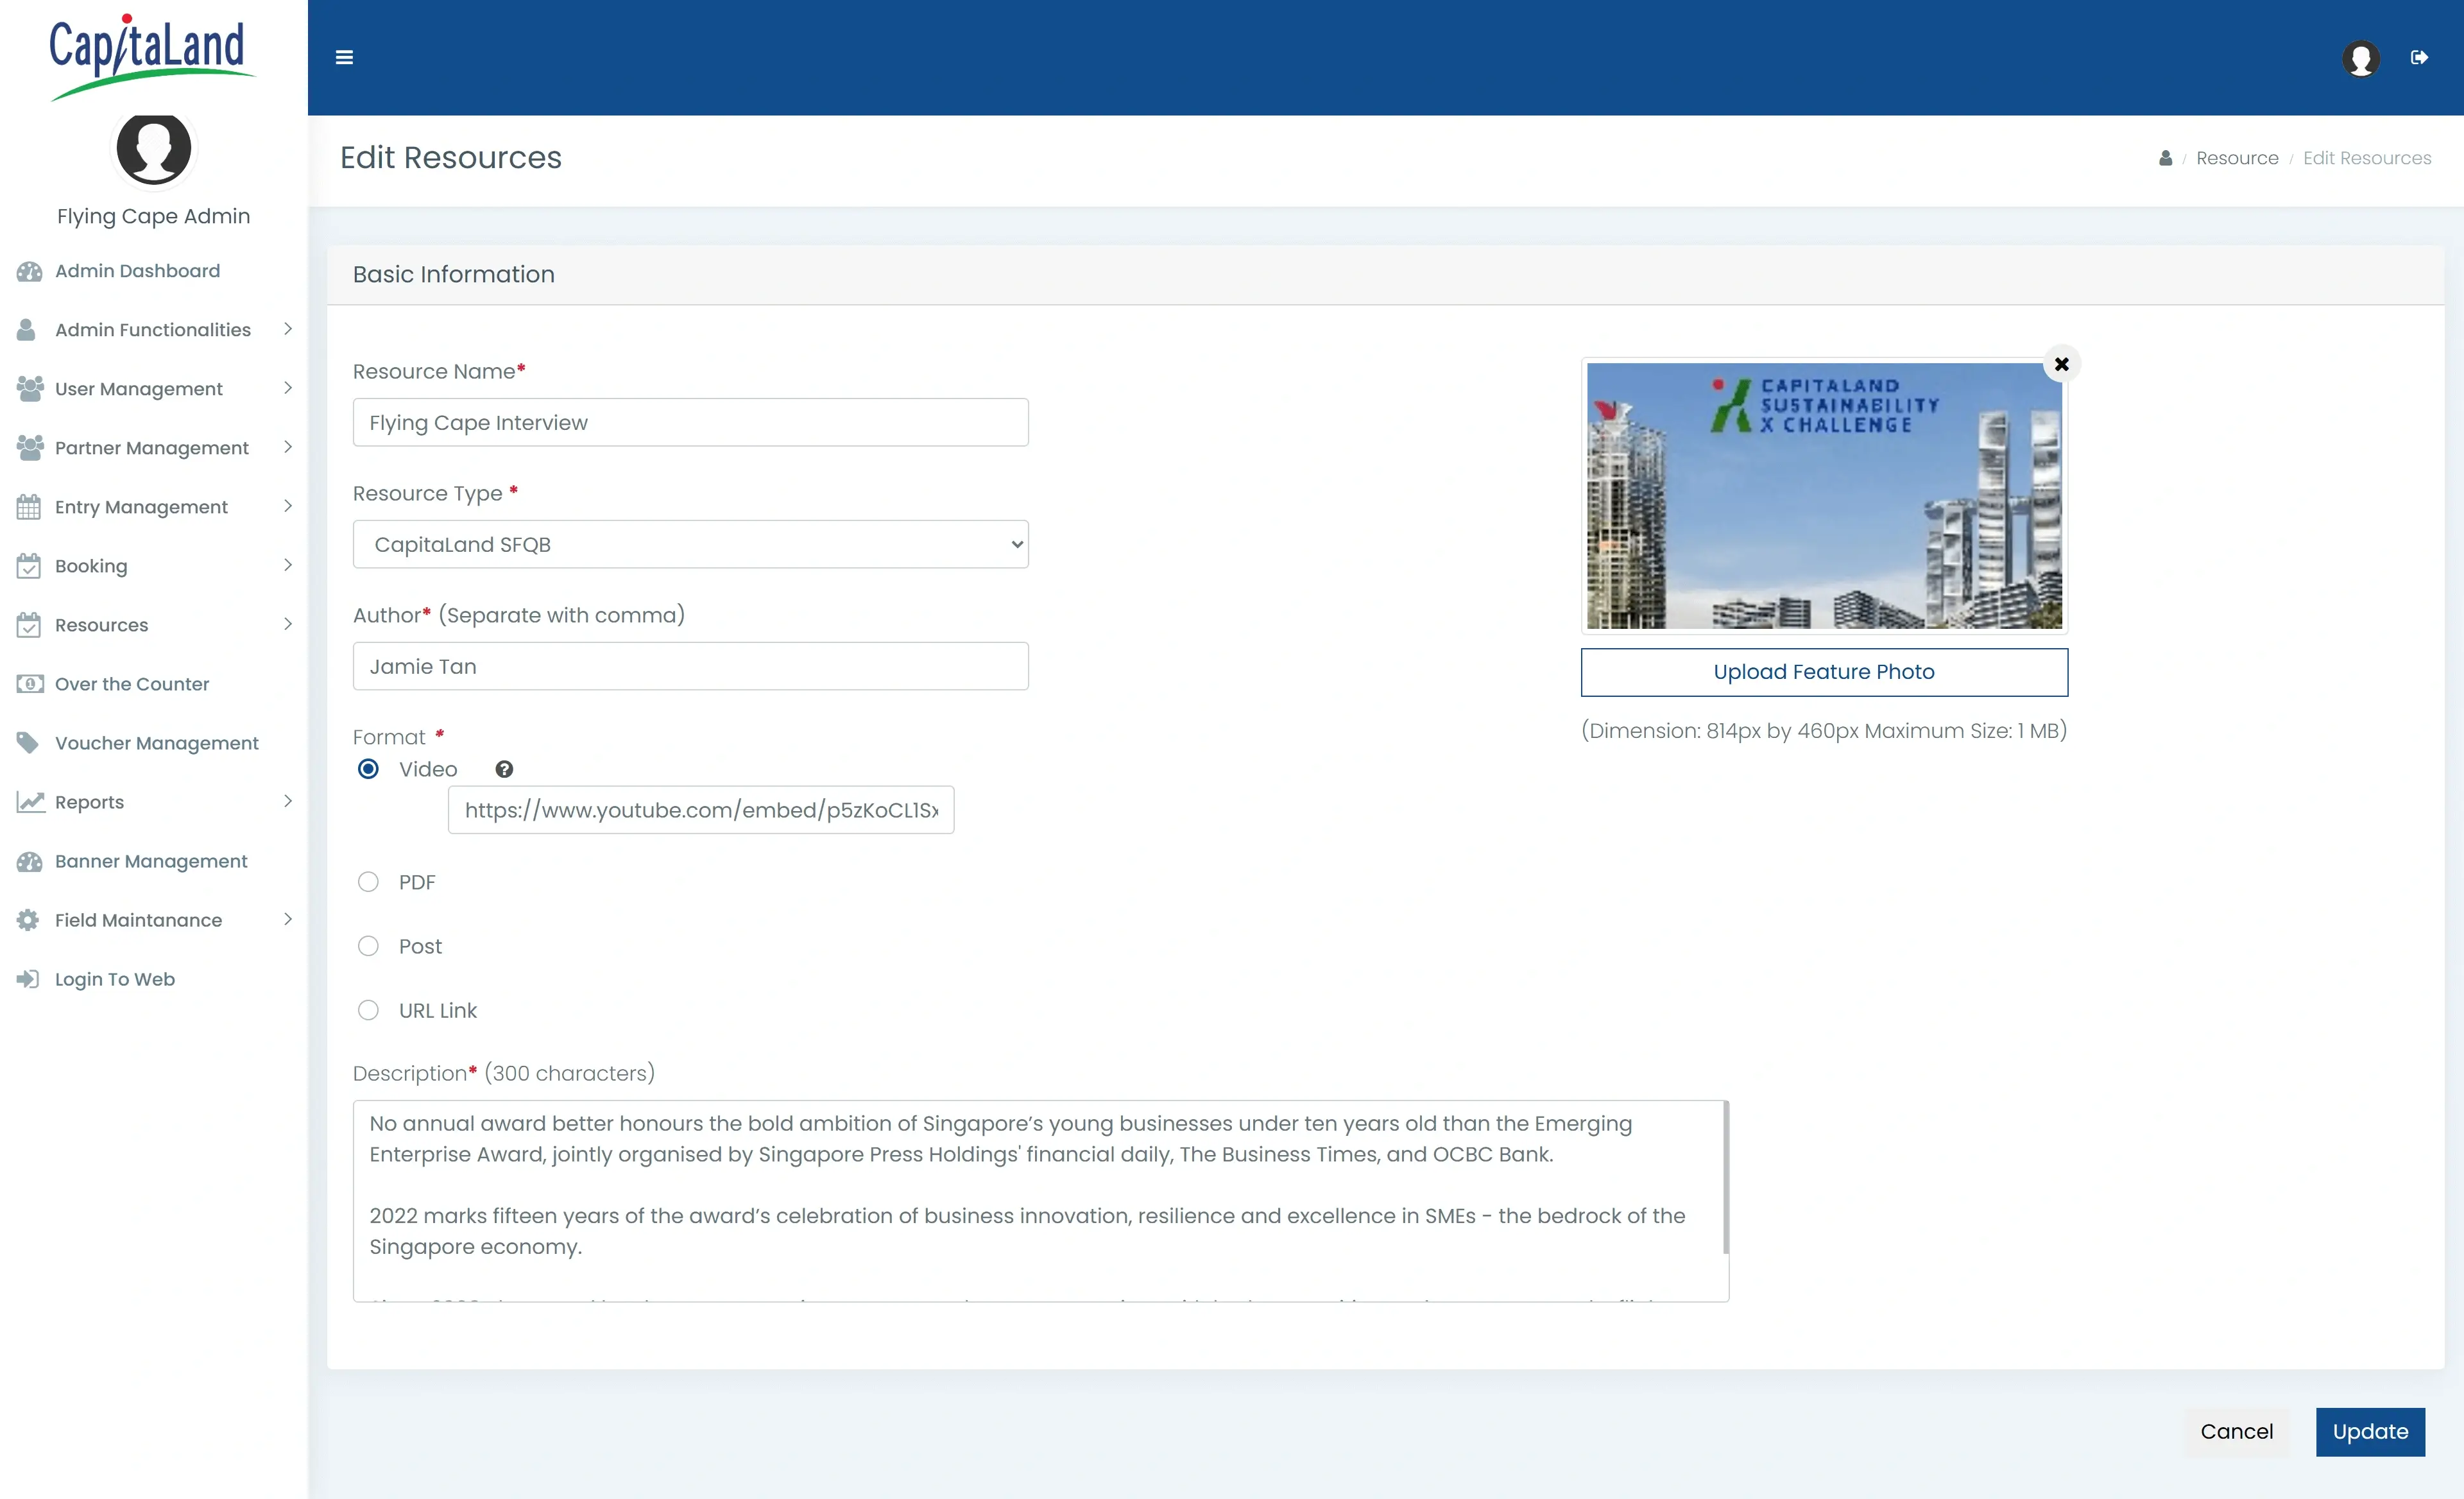Viewport: 2464px width, 1499px height.
Task: Click the Over the Counter money icon
Action: point(29,684)
